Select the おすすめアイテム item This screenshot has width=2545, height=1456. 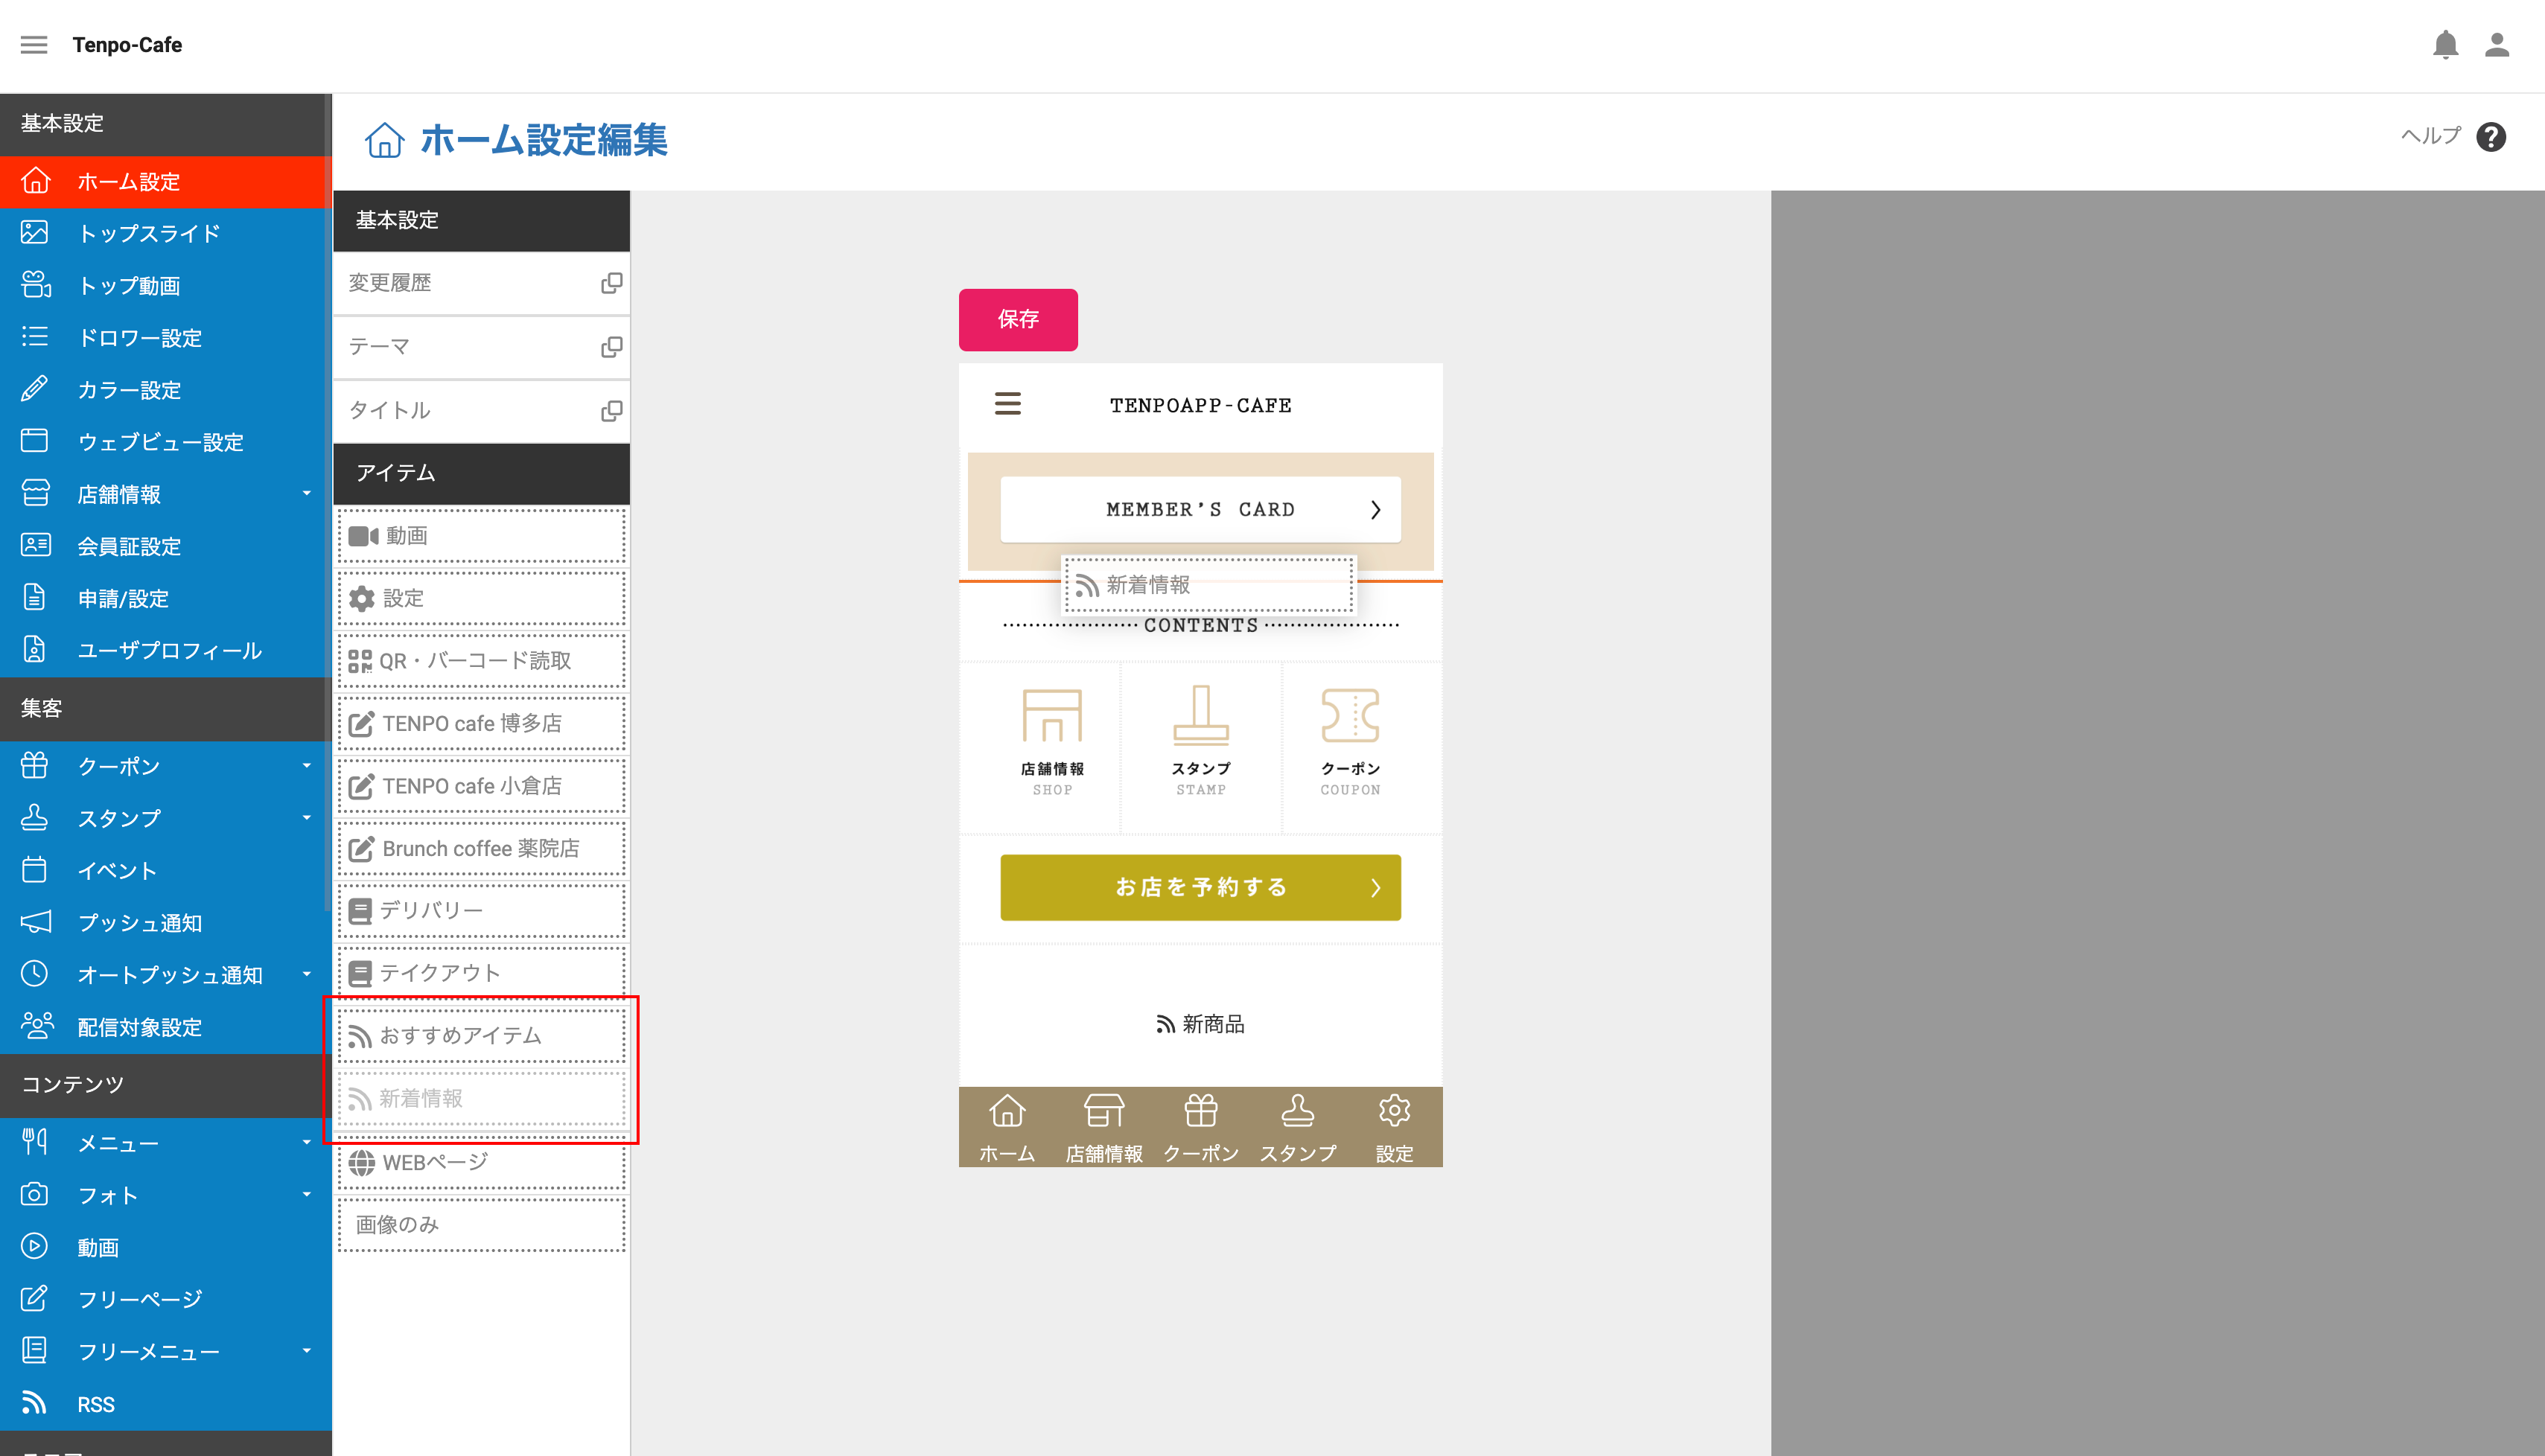tap(482, 1036)
